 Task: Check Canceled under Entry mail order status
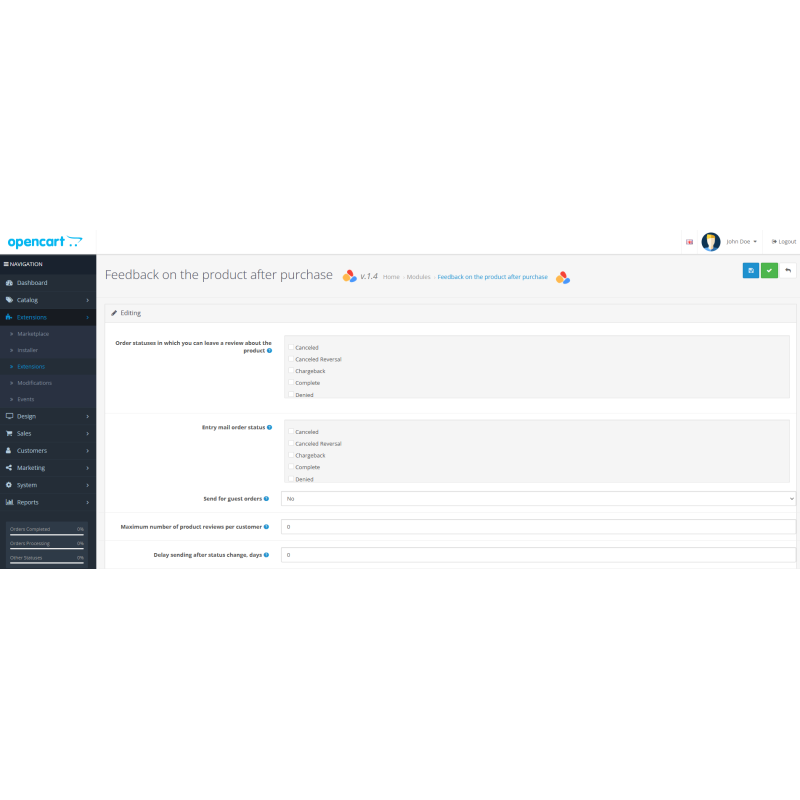tap(290, 431)
